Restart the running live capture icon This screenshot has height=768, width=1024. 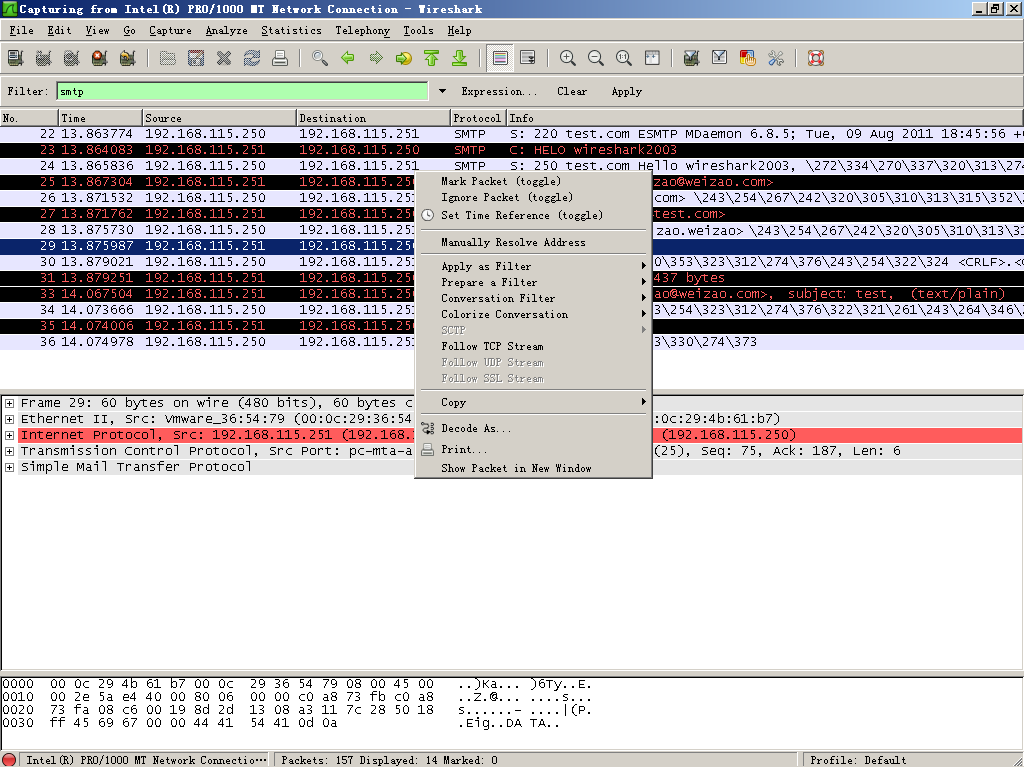(x=128, y=58)
